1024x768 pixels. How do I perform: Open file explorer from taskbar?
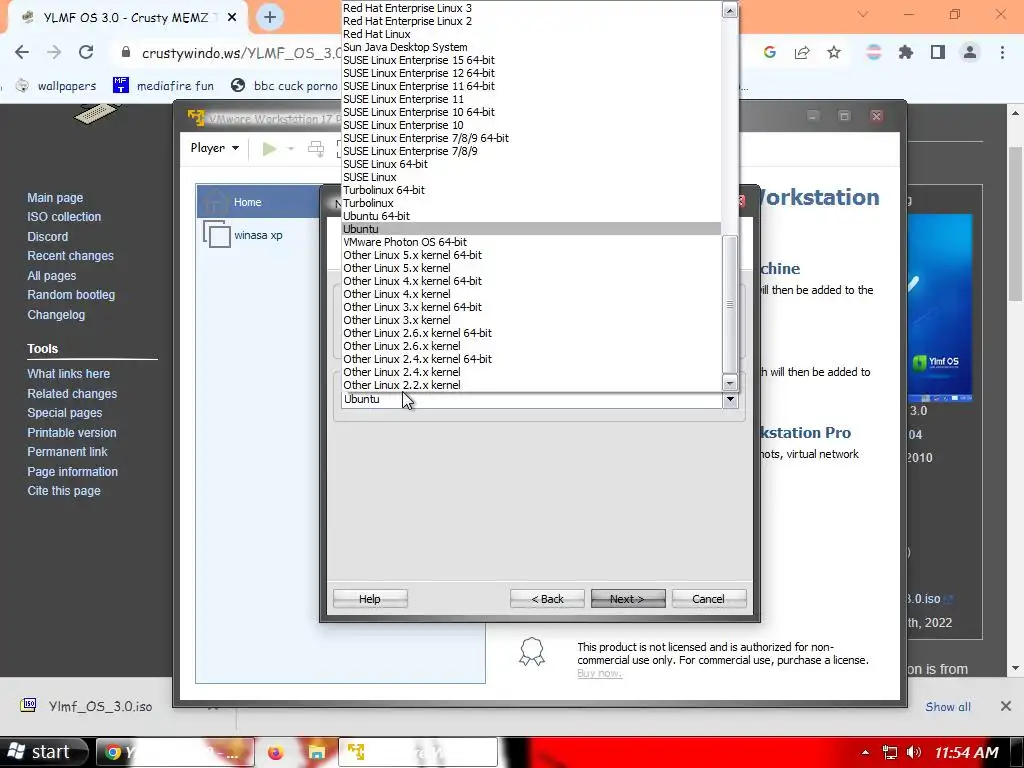coord(317,752)
